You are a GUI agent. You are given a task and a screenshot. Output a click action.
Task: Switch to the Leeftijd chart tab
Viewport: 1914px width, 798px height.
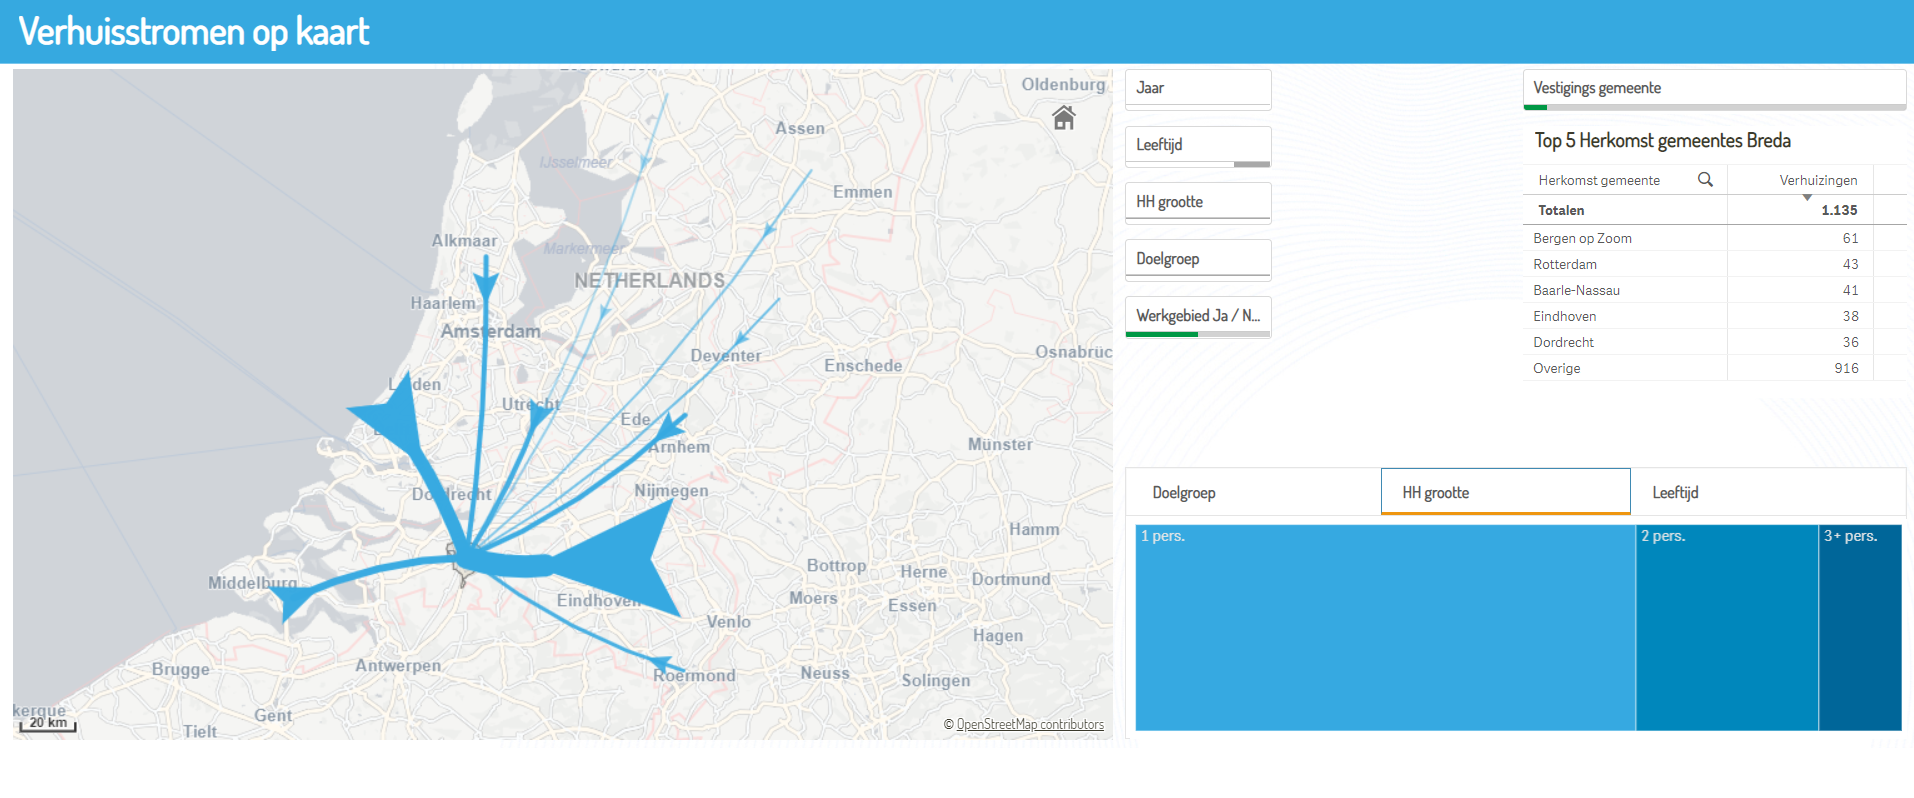pos(1766,493)
